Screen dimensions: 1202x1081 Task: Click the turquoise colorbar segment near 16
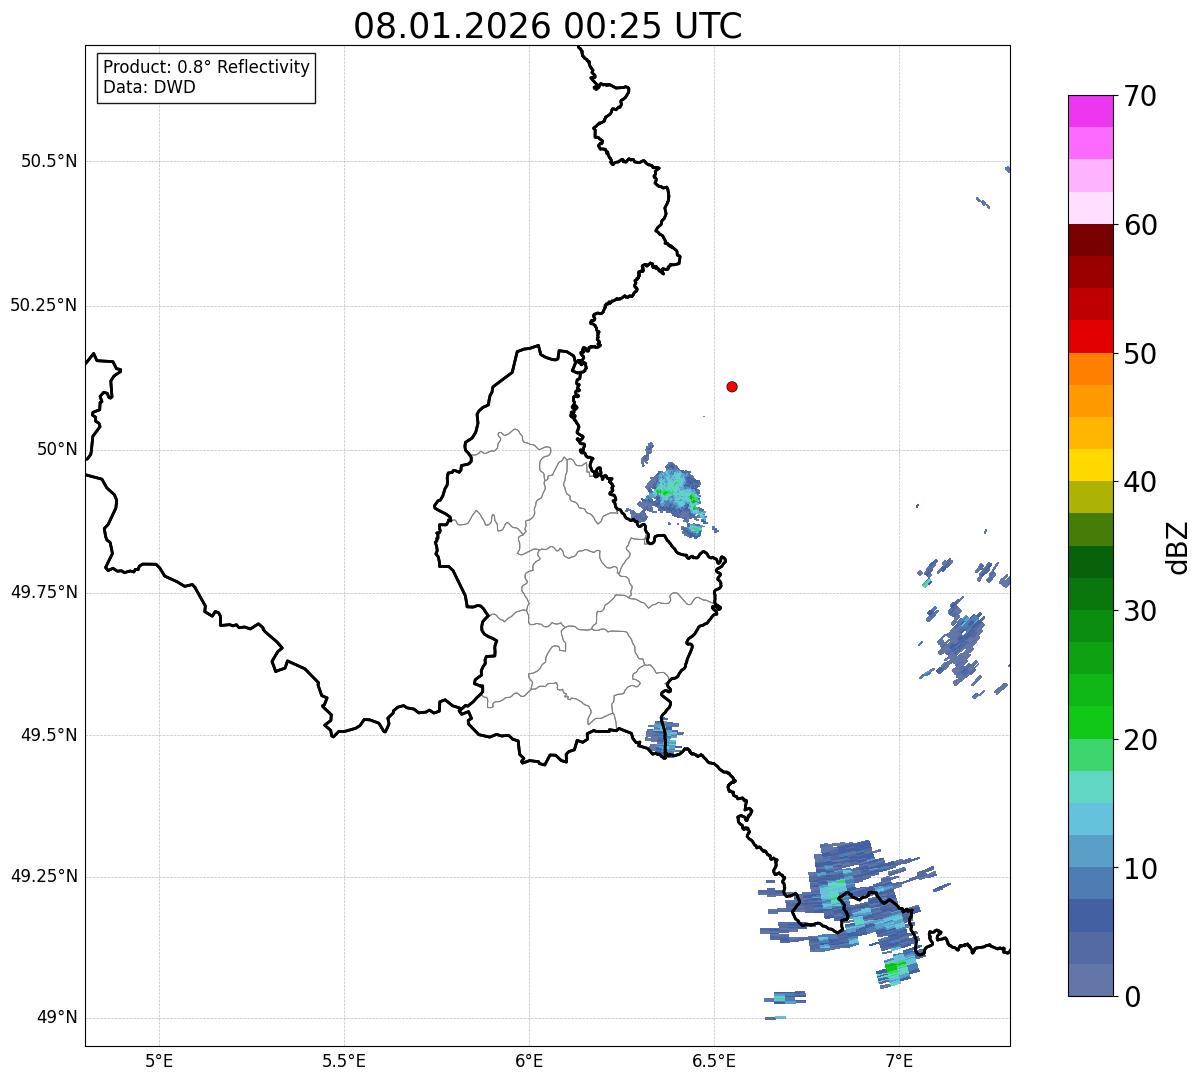[1090, 787]
